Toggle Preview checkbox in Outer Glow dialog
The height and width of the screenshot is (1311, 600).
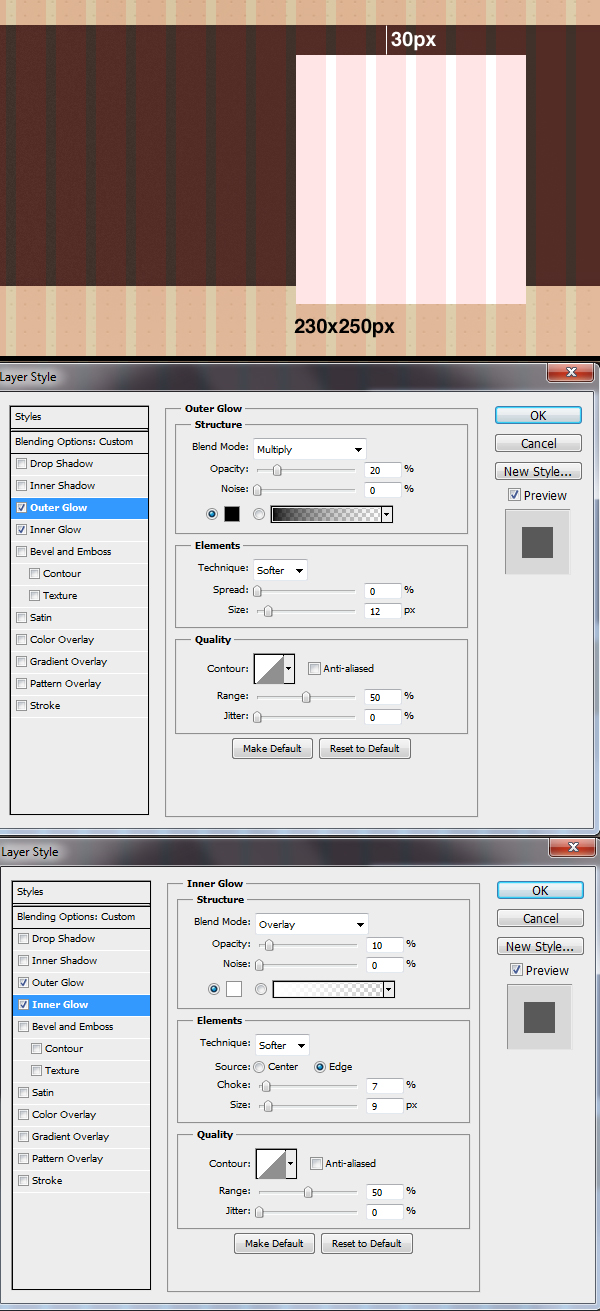[514, 495]
